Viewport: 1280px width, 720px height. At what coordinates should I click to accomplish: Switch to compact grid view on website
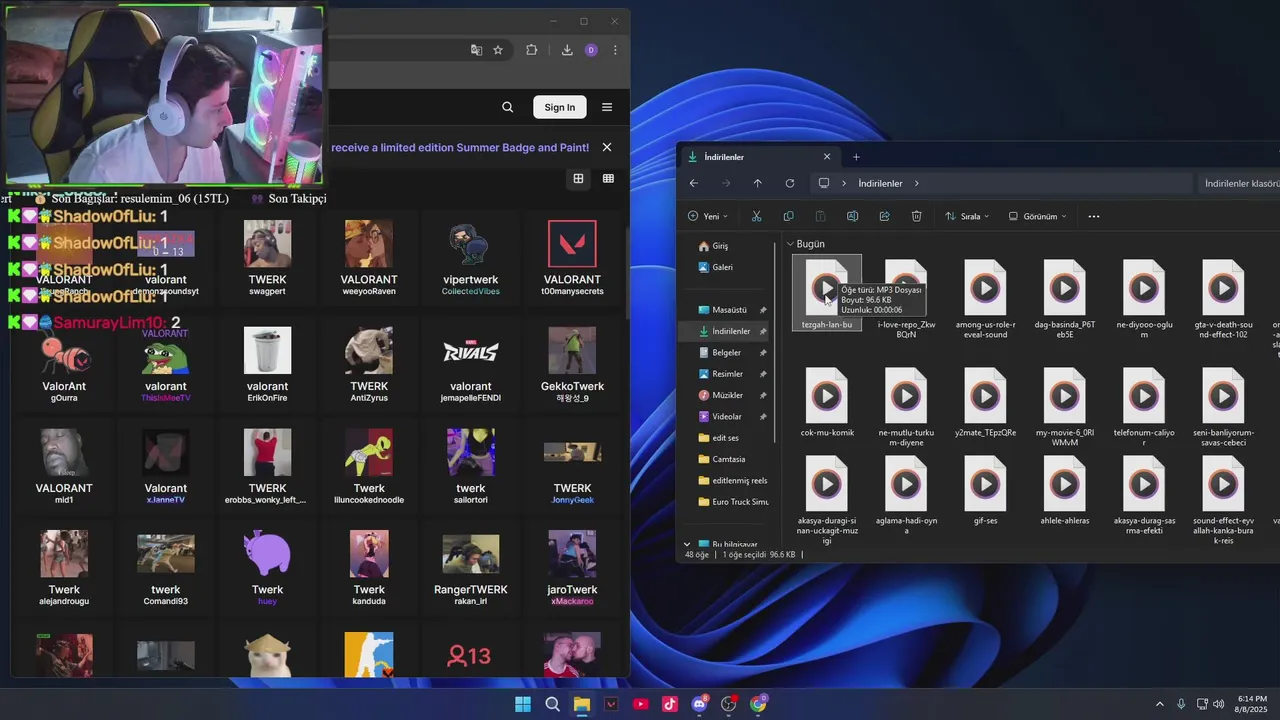(x=608, y=178)
